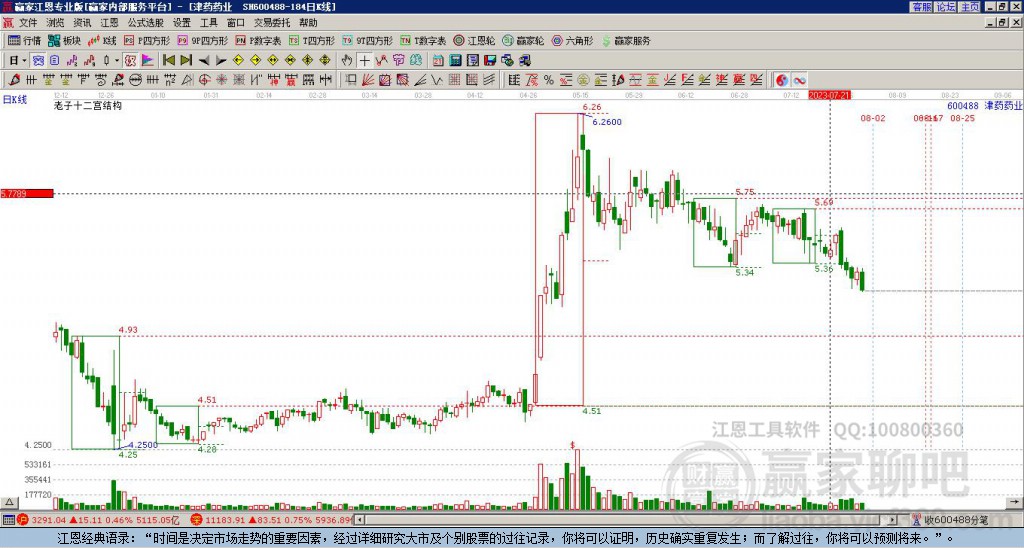Click the zigzag wave line tool

[437, 80]
